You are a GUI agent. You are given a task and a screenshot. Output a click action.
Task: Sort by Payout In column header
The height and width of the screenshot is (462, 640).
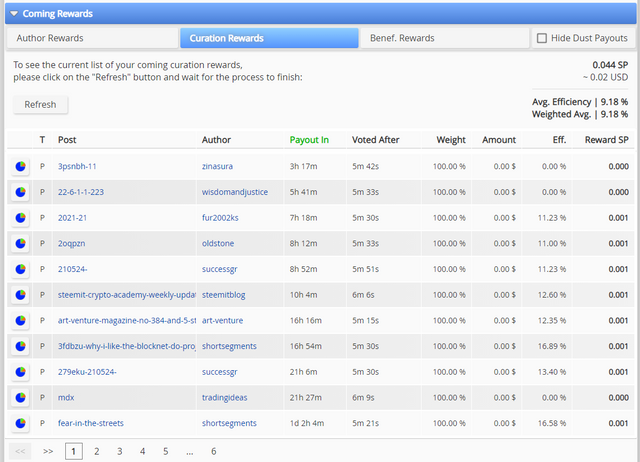(309, 140)
